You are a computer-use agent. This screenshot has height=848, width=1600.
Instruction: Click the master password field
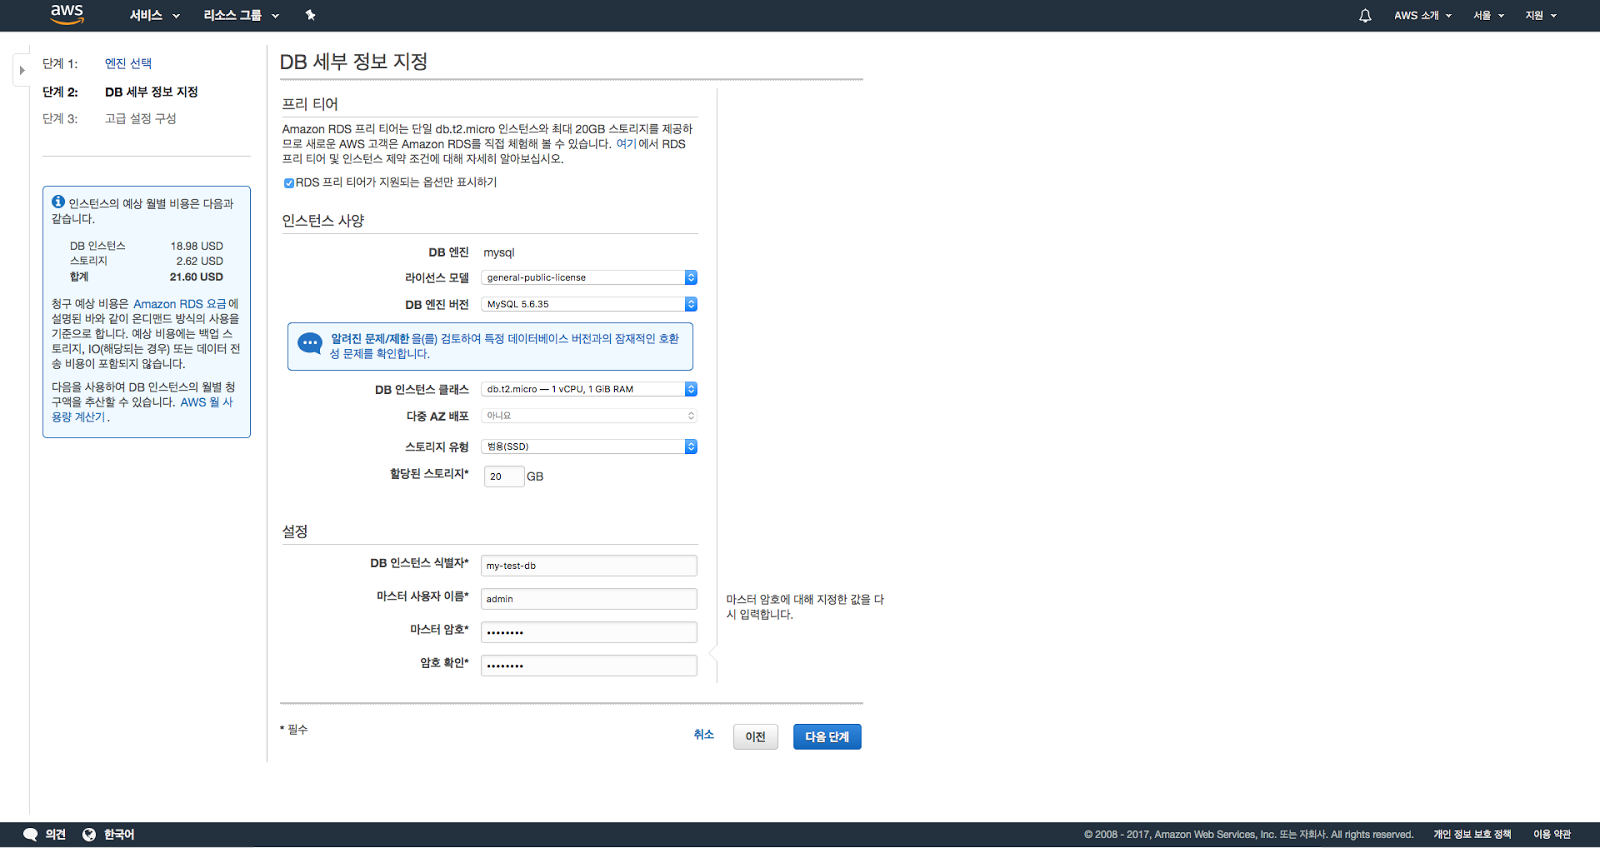pyautogui.click(x=589, y=632)
